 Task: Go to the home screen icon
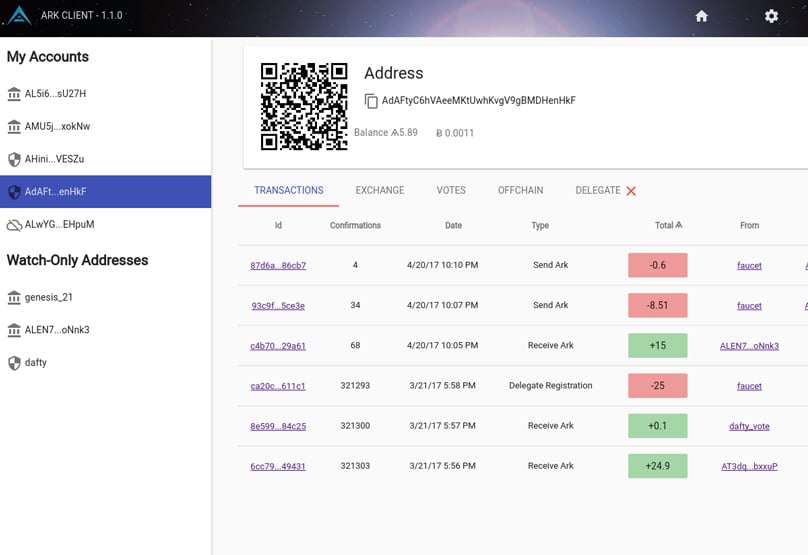(701, 16)
